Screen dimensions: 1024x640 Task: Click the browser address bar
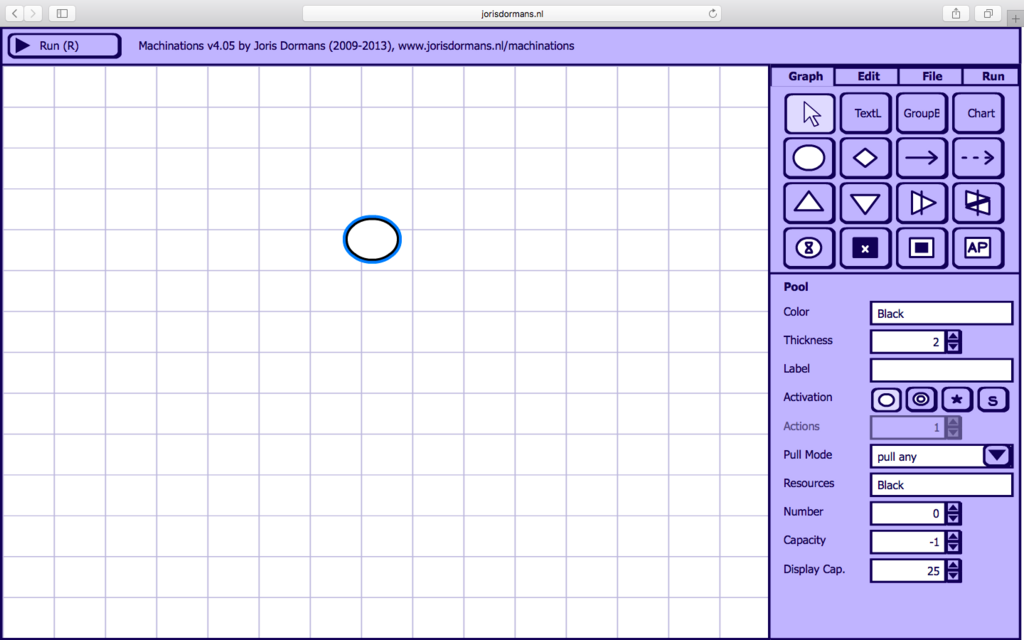pyautogui.click(x=512, y=13)
